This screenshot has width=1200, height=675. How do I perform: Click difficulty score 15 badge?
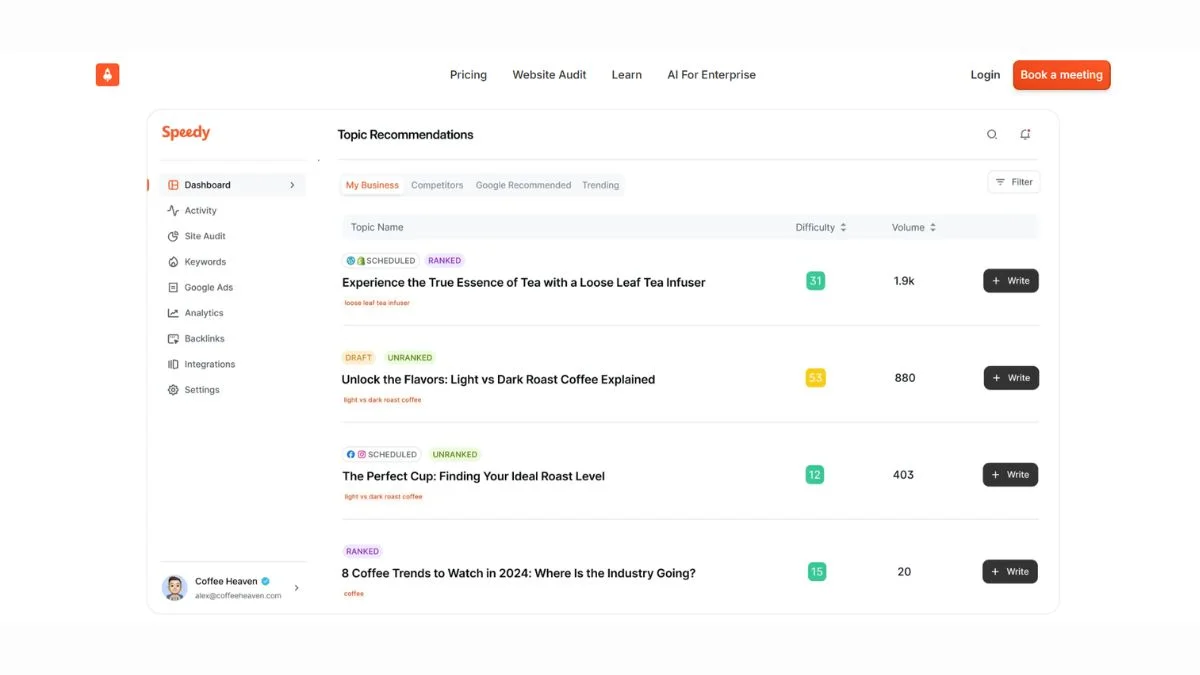(x=817, y=572)
